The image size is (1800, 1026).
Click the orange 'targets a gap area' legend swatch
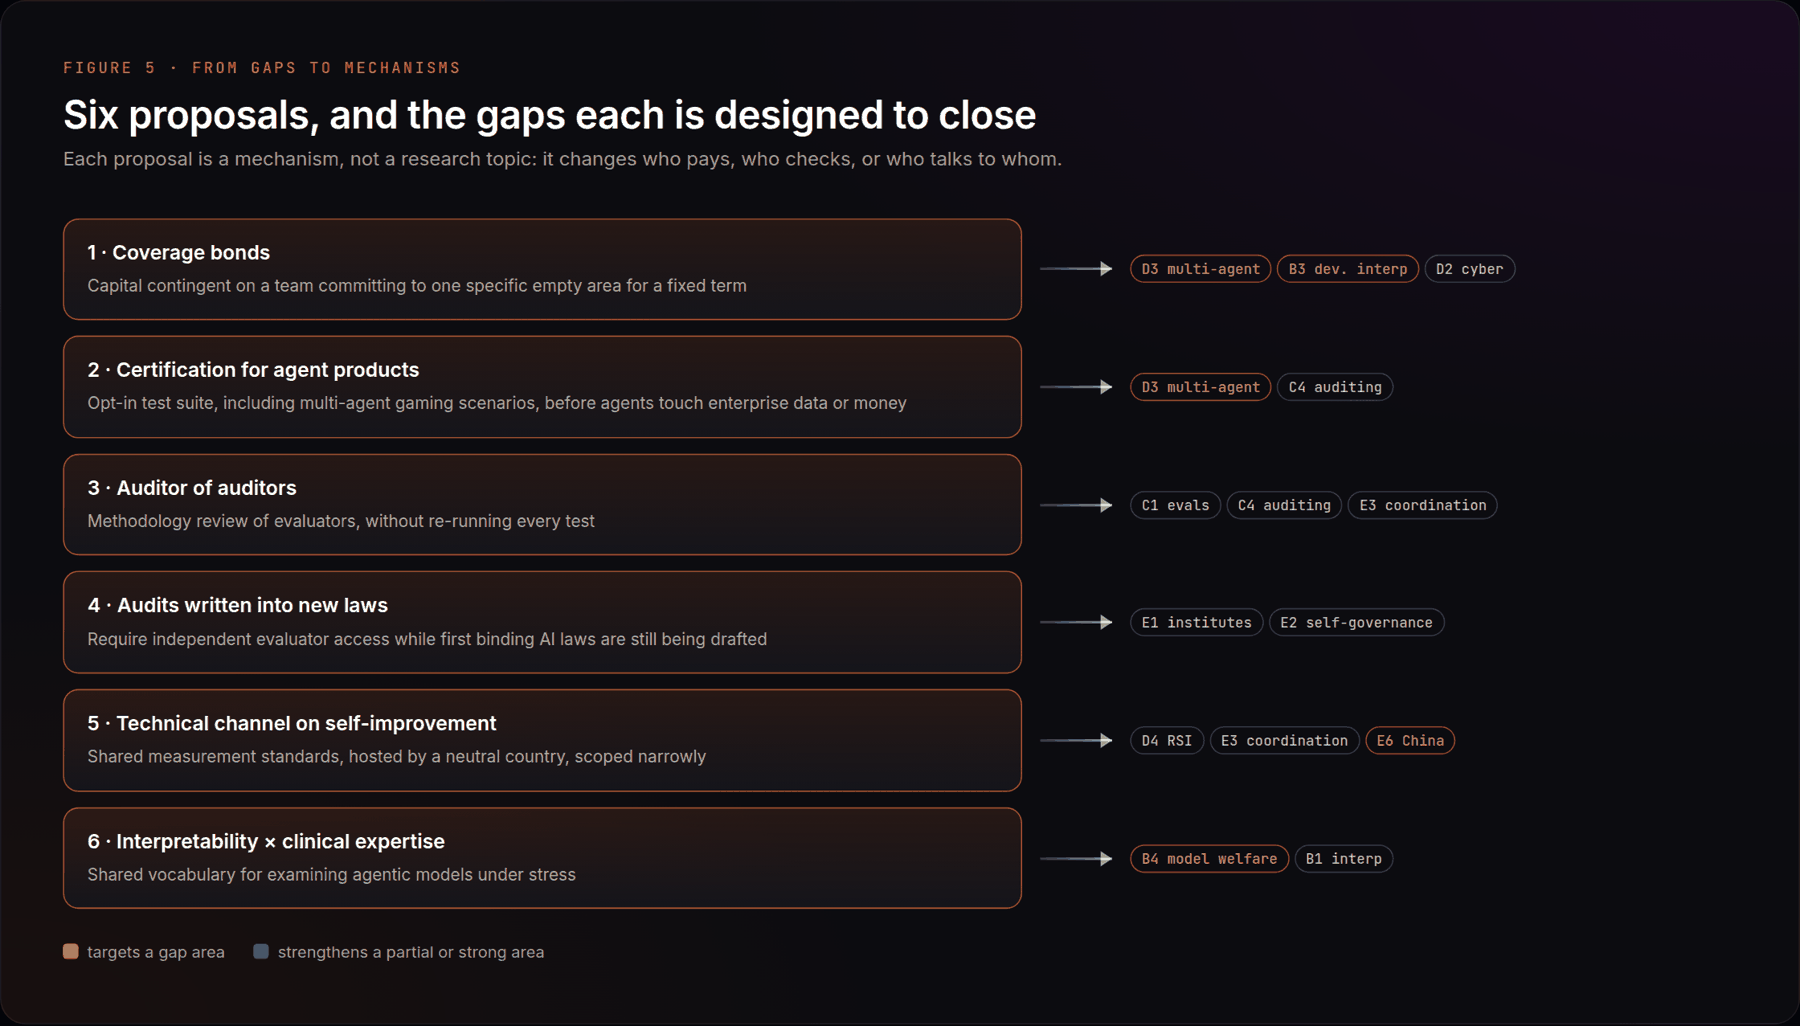71,951
